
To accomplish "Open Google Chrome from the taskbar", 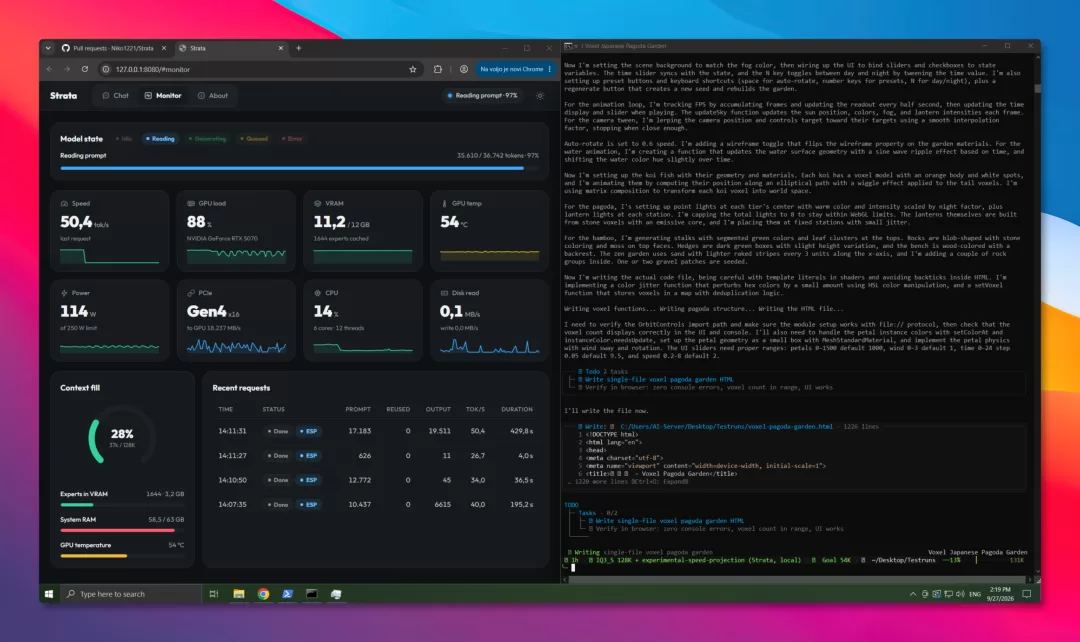I will tap(263, 594).
